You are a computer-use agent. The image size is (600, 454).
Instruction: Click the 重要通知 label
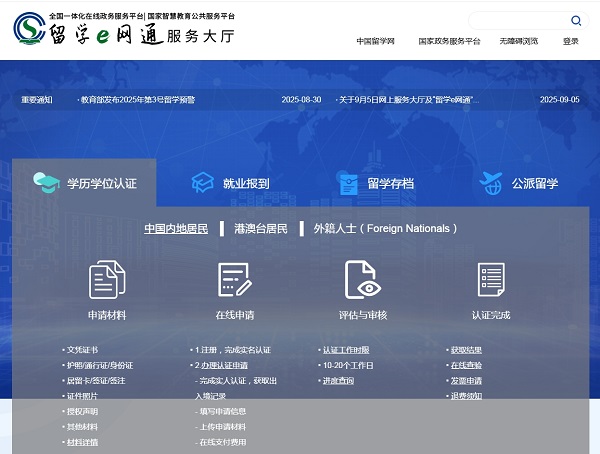pos(37,100)
